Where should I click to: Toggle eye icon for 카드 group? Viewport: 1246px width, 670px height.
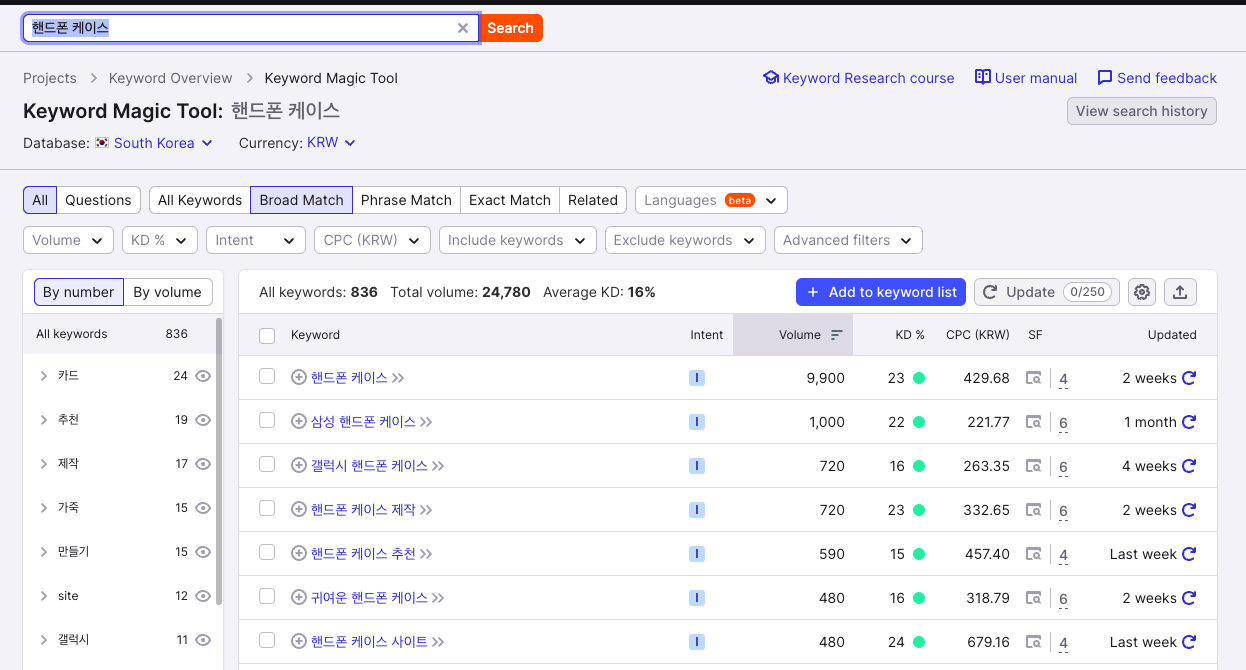tap(203, 376)
